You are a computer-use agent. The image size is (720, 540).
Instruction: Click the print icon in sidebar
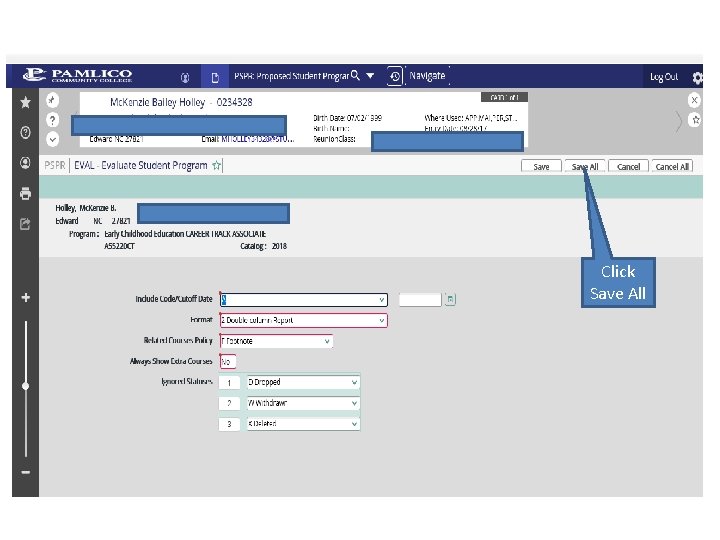(26, 193)
